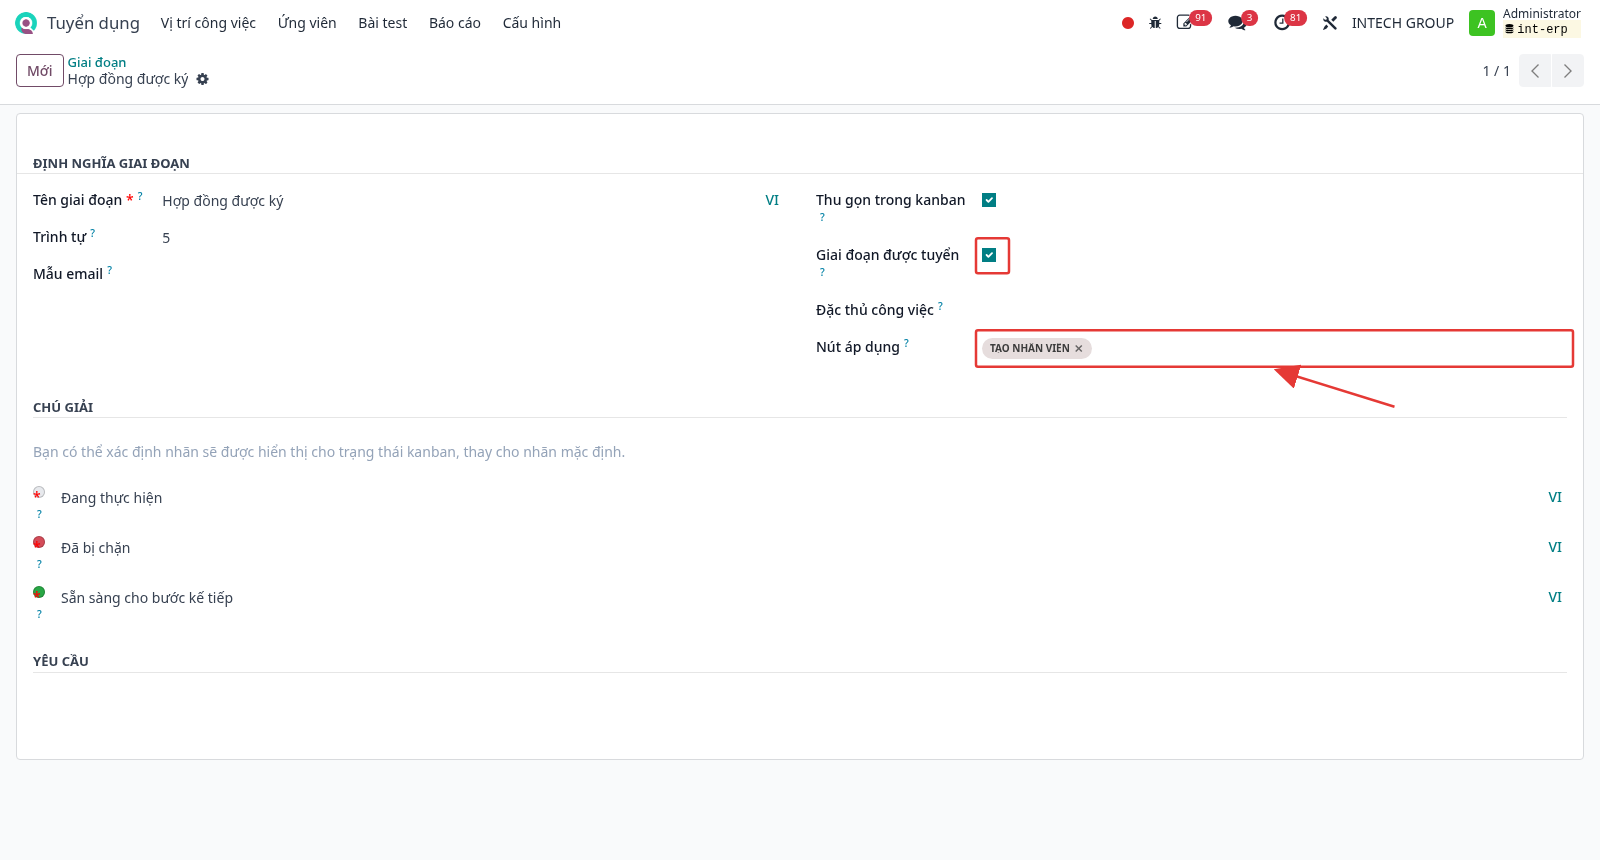Screen dimensions: 1600x860
Task: Open the activities clock icon with badge 81
Action: (1282, 23)
